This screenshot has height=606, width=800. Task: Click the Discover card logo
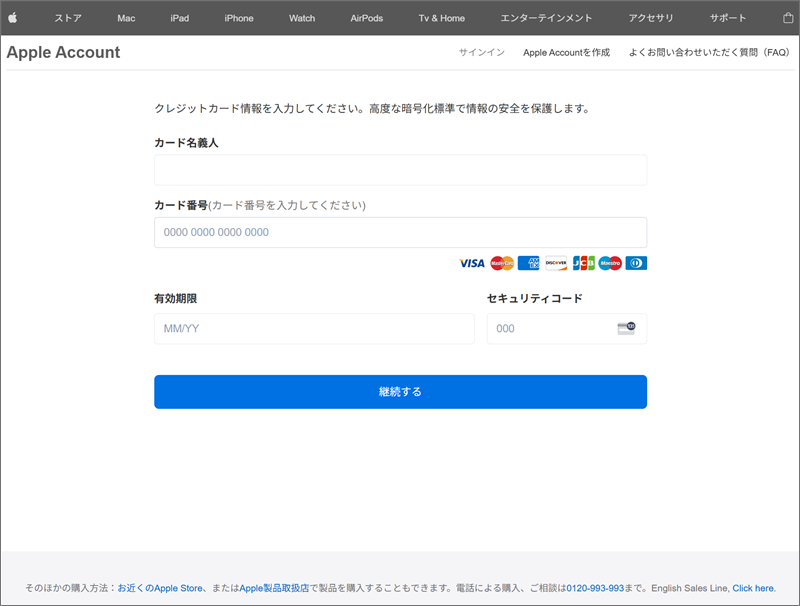[556, 263]
